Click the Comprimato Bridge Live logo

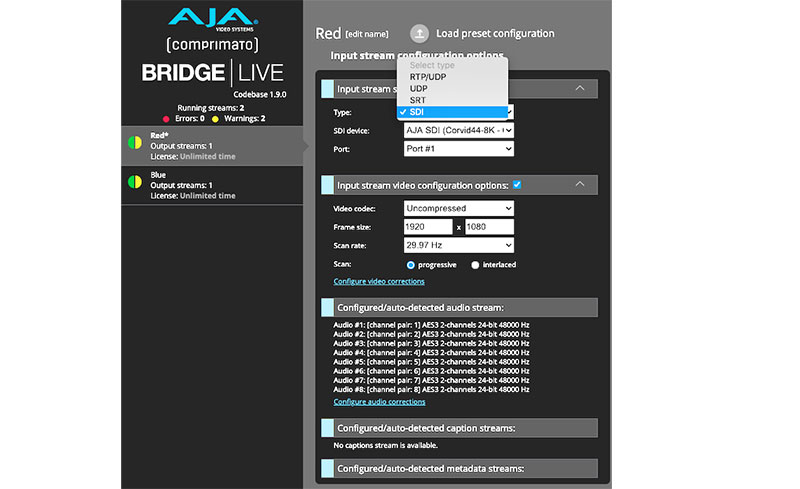click(212, 63)
